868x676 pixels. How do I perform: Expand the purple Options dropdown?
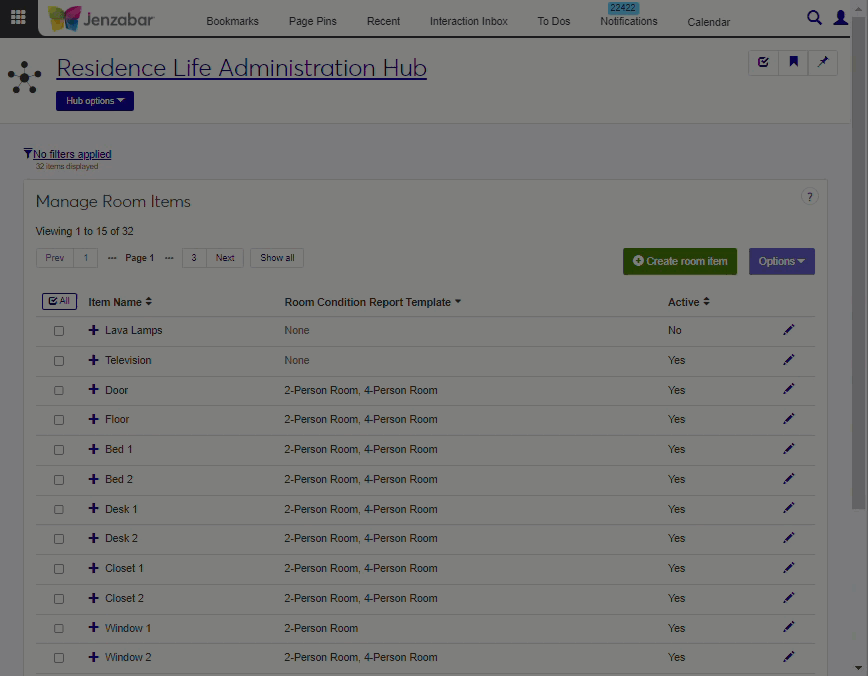(x=781, y=261)
